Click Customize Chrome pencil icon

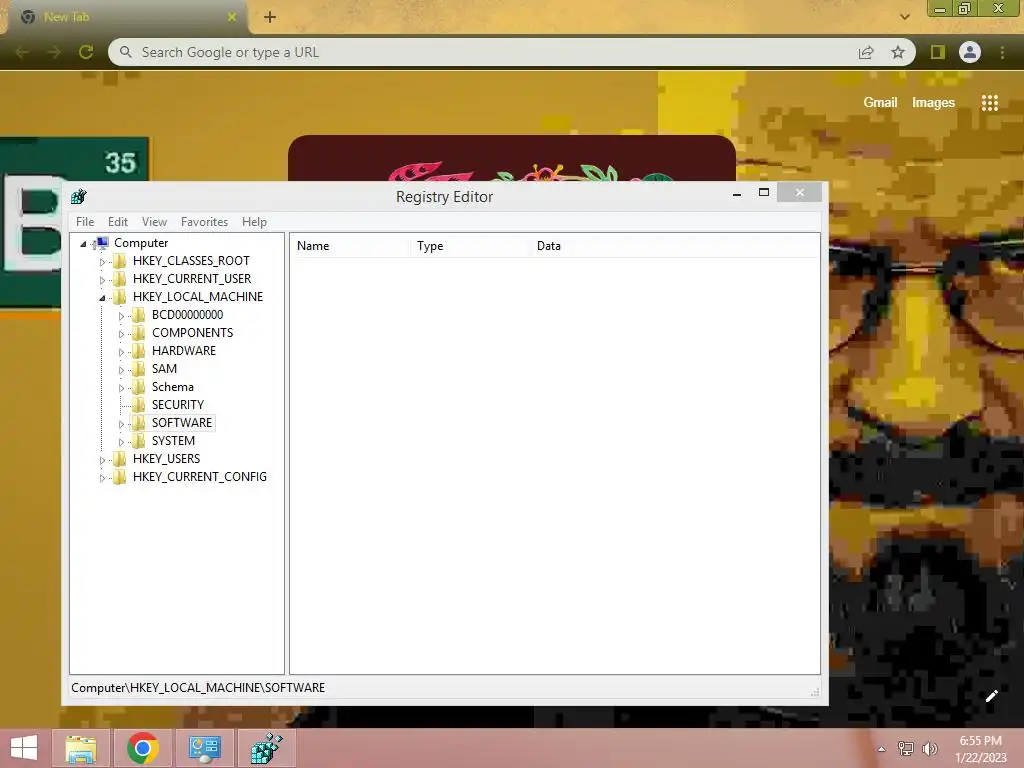991,696
